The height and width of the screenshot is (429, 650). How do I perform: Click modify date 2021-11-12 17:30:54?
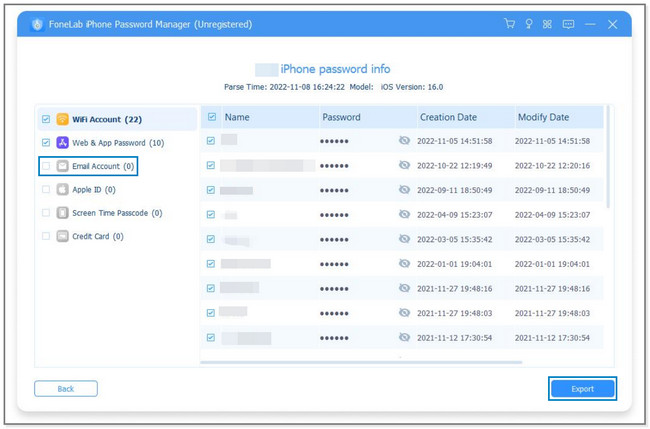(552, 338)
